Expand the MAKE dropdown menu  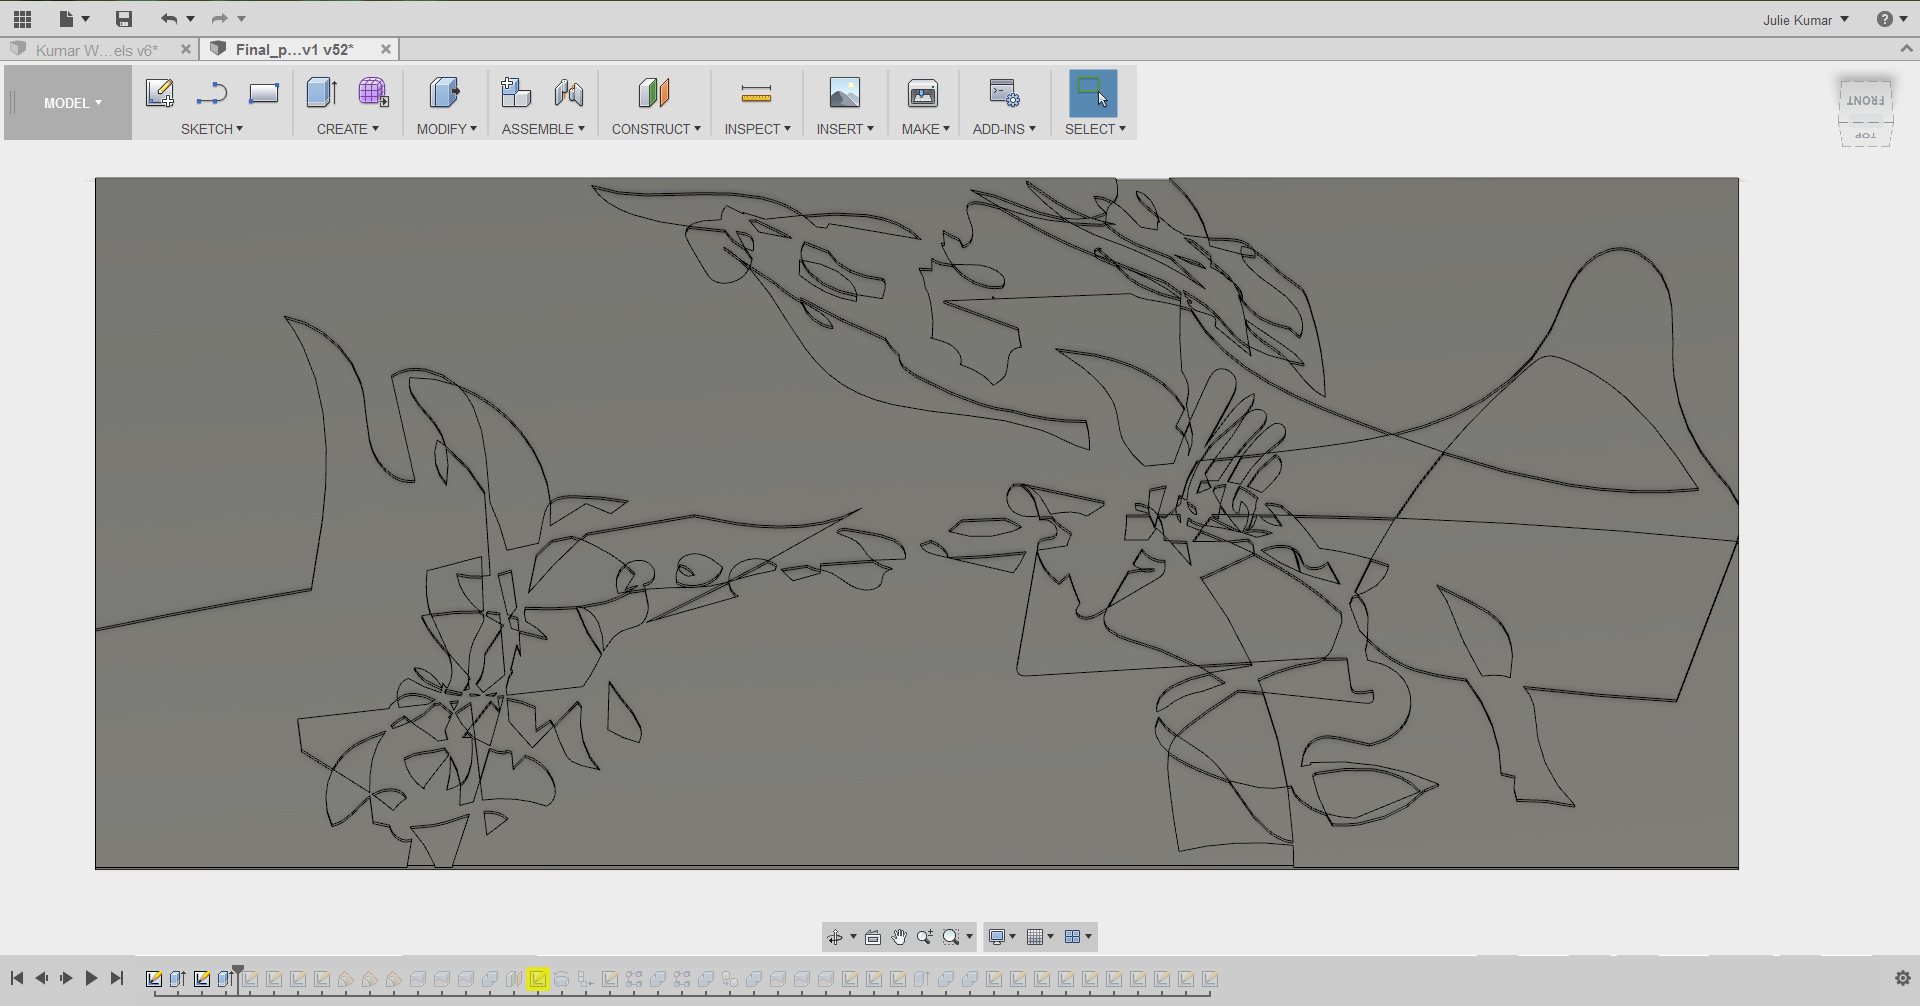[x=926, y=129]
